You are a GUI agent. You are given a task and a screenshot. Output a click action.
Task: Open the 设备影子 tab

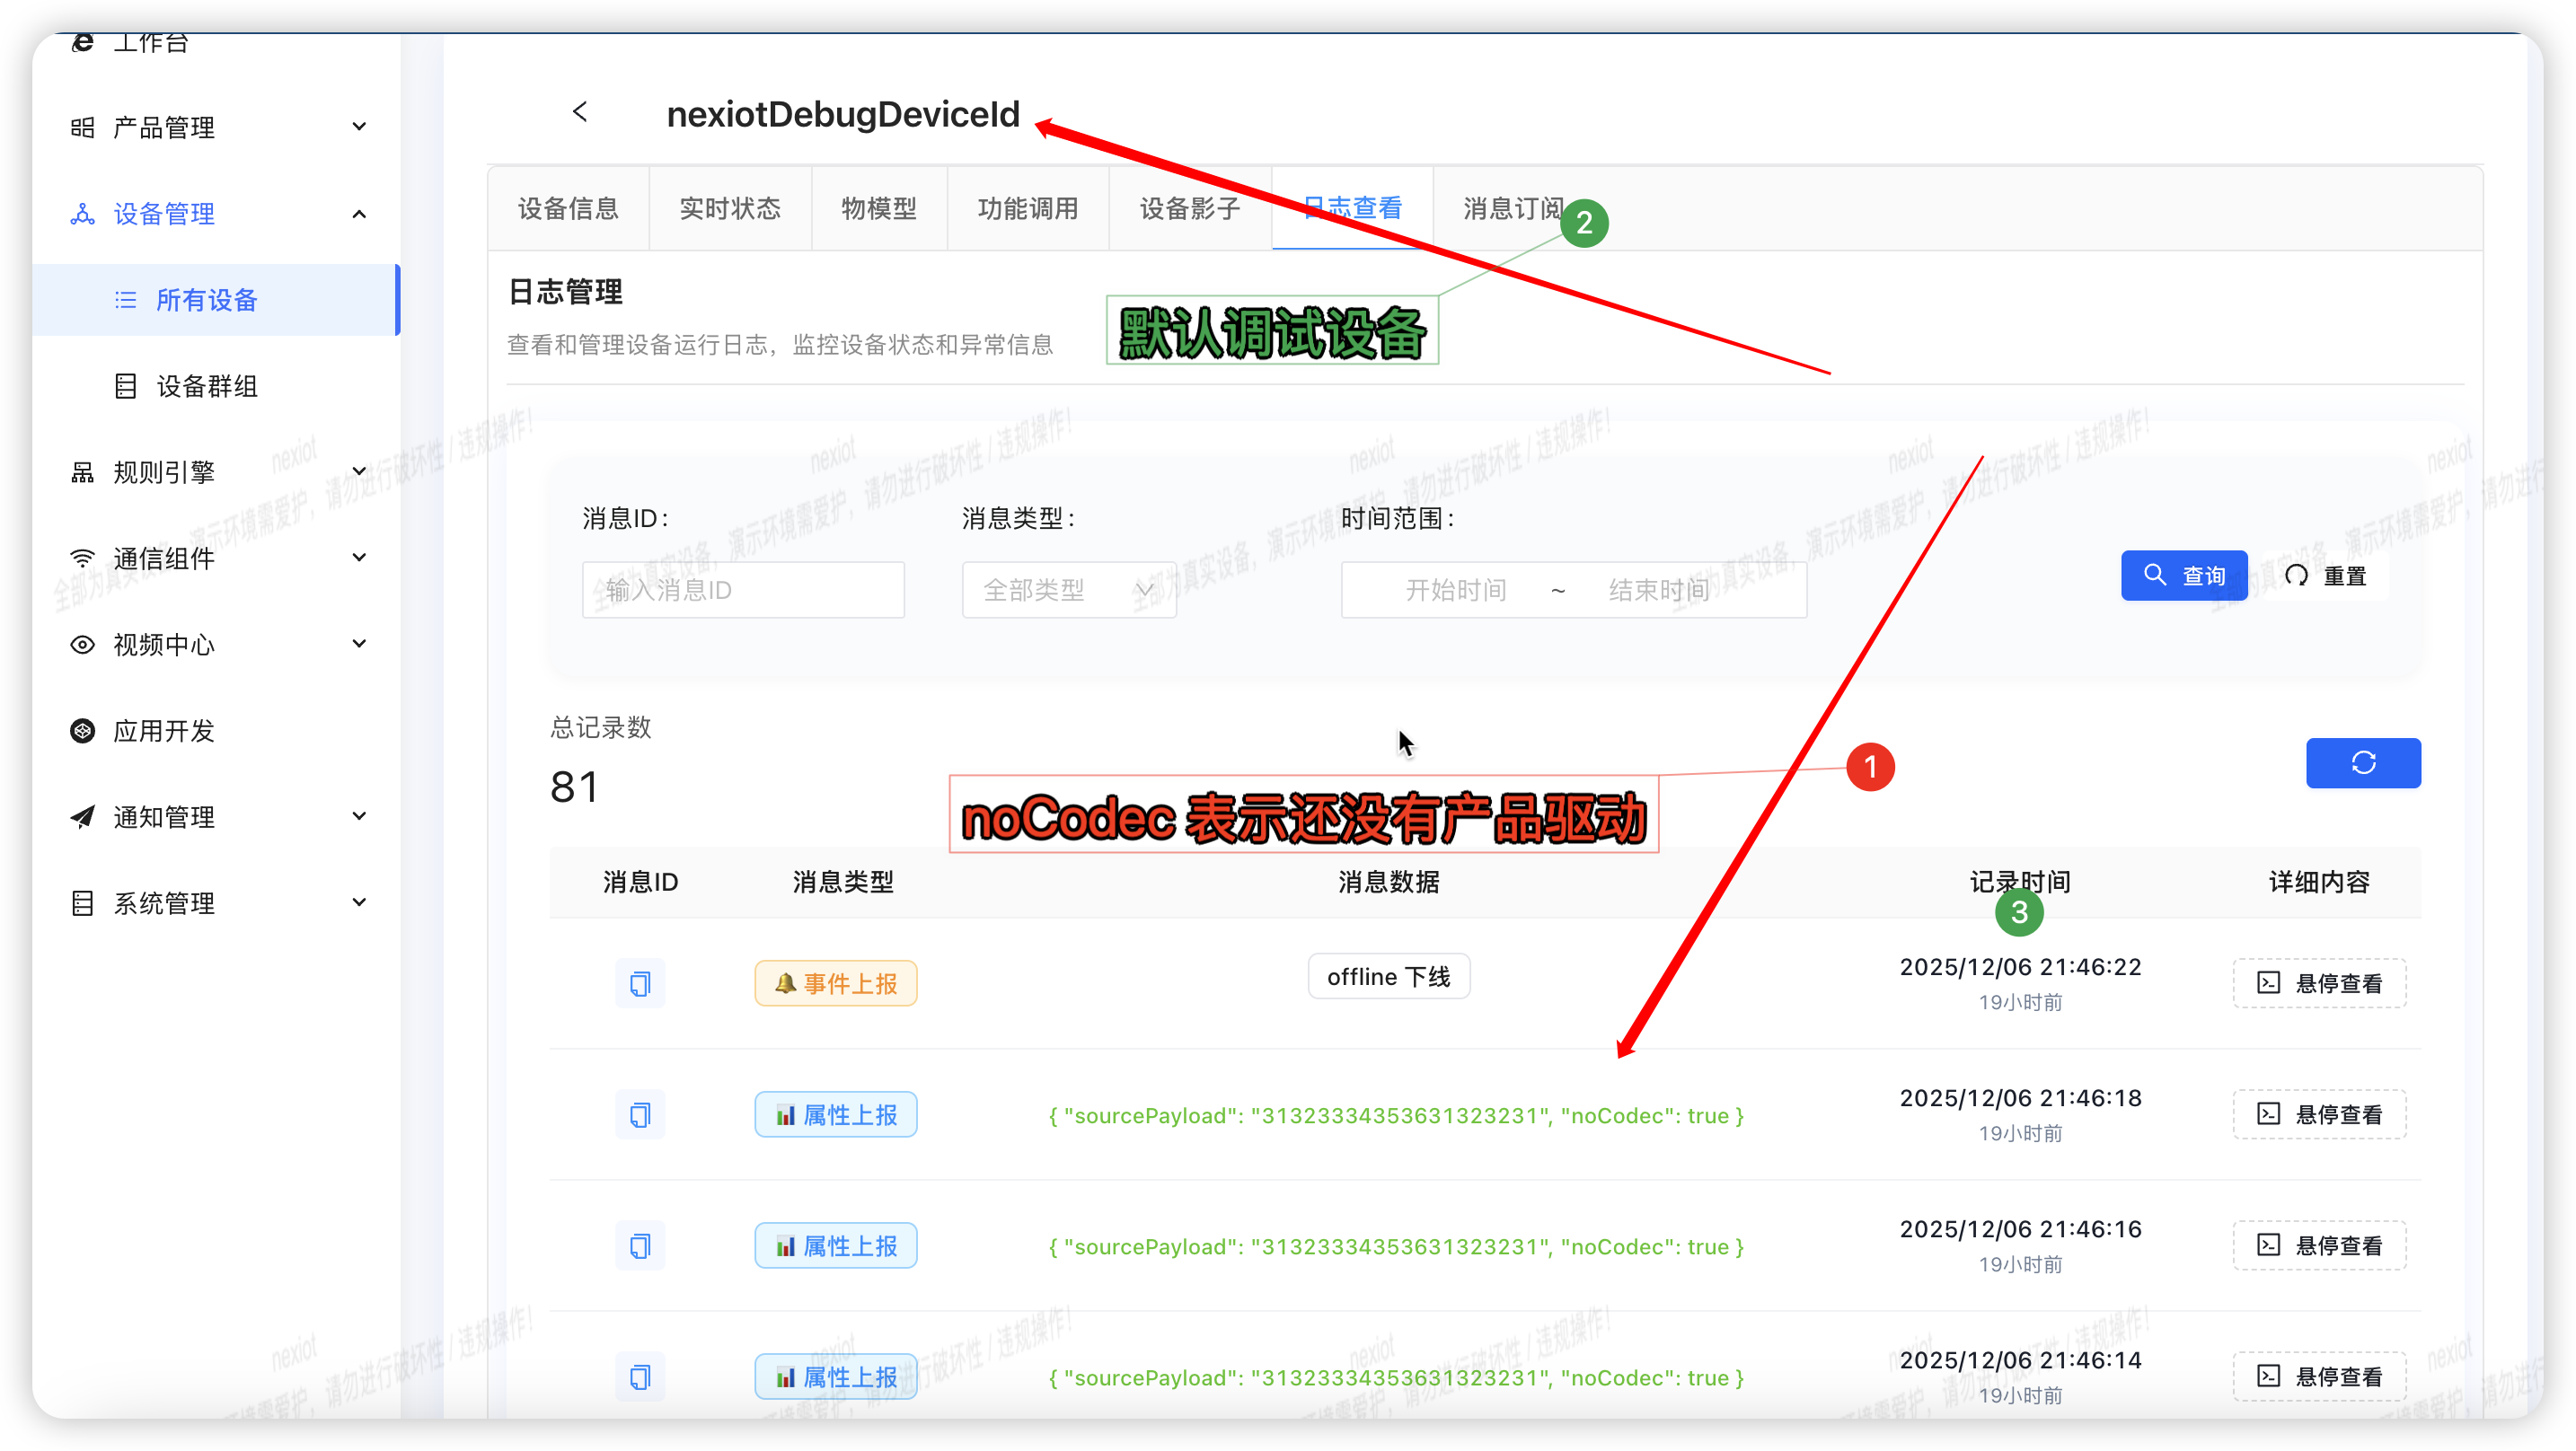coord(1189,208)
